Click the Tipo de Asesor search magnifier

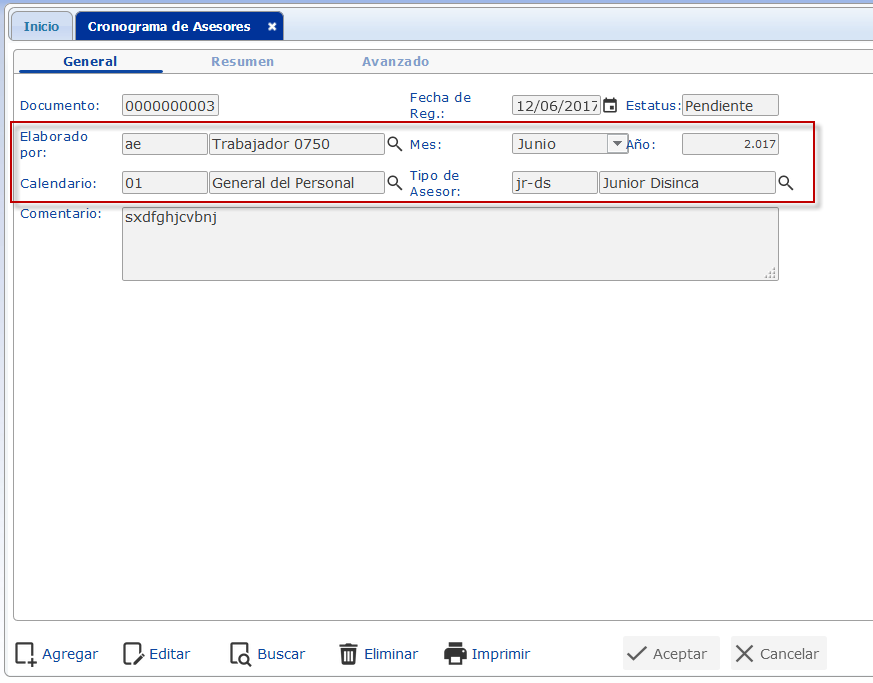click(786, 183)
